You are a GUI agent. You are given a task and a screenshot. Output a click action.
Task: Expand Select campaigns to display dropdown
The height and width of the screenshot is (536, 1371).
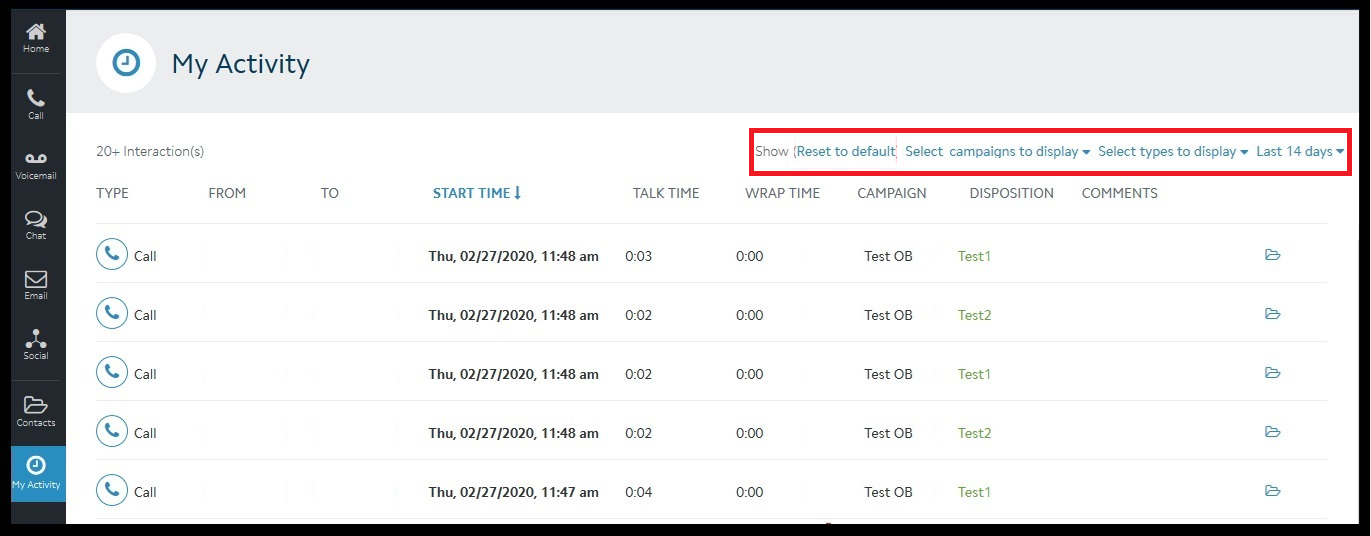pos(997,152)
